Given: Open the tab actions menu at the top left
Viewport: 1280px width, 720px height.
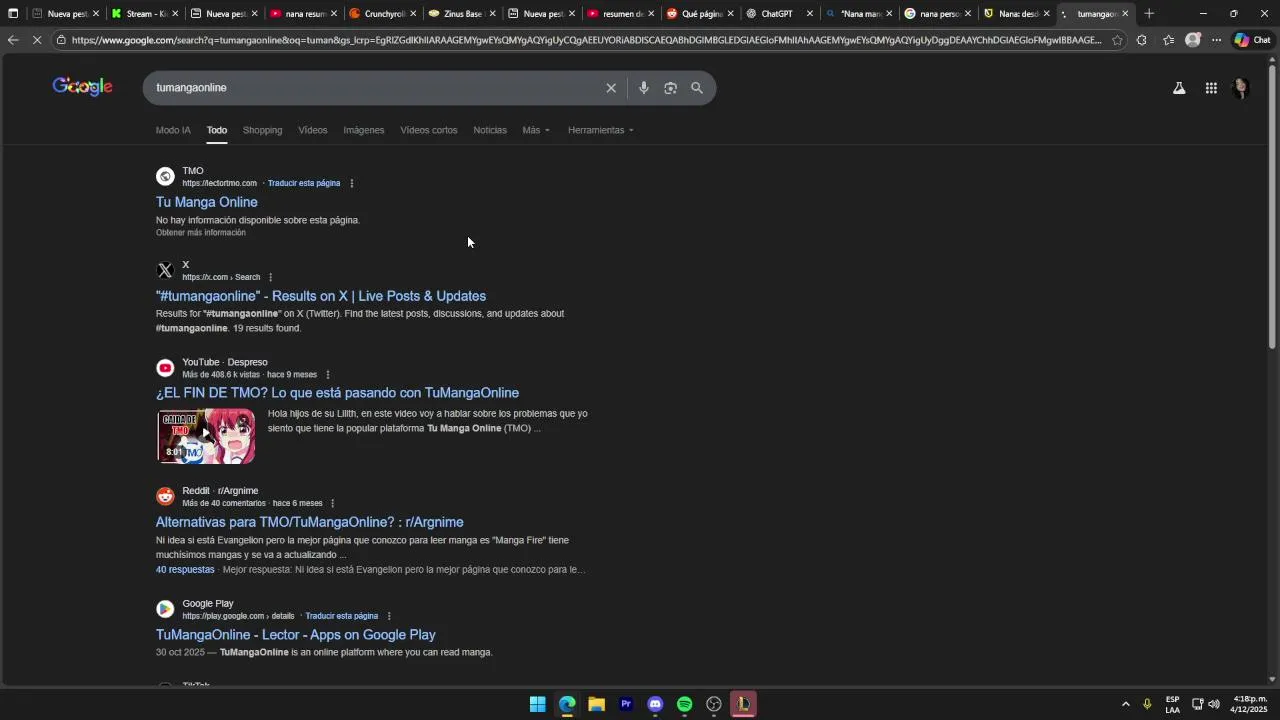Looking at the screenshot, I should (x=13, y=14).
